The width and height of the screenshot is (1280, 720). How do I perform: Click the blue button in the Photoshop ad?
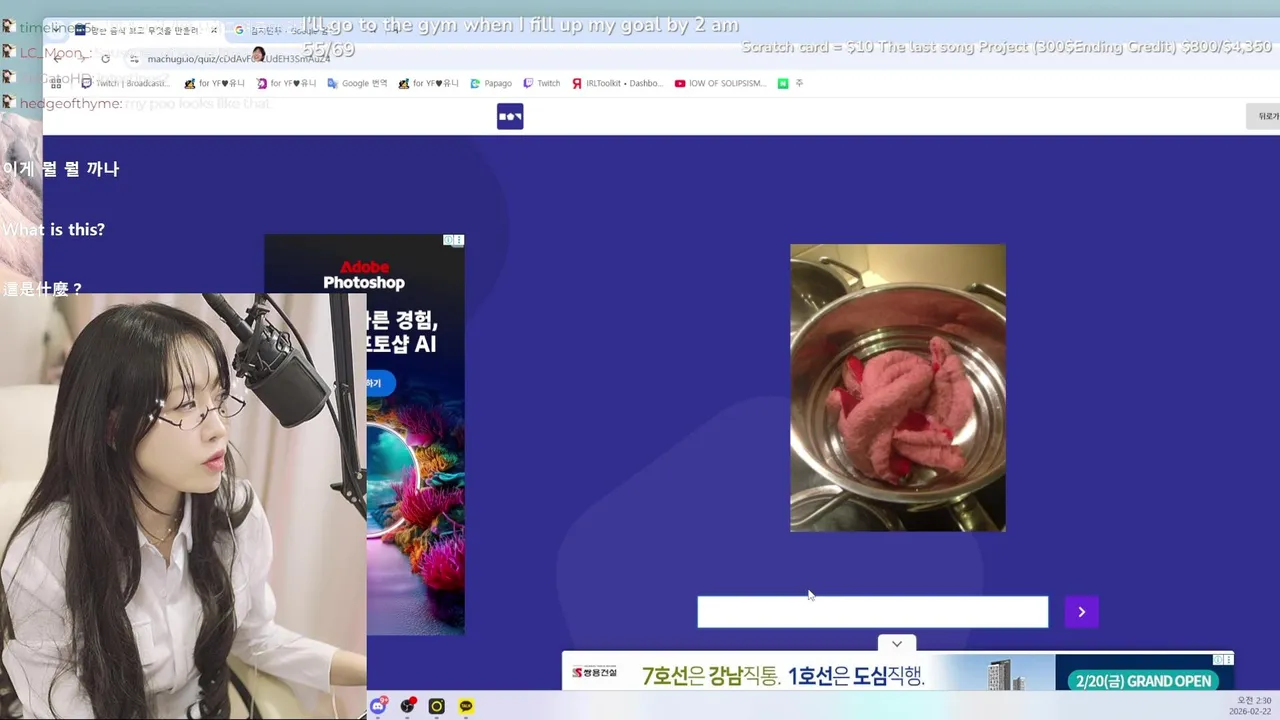point(379,383)
